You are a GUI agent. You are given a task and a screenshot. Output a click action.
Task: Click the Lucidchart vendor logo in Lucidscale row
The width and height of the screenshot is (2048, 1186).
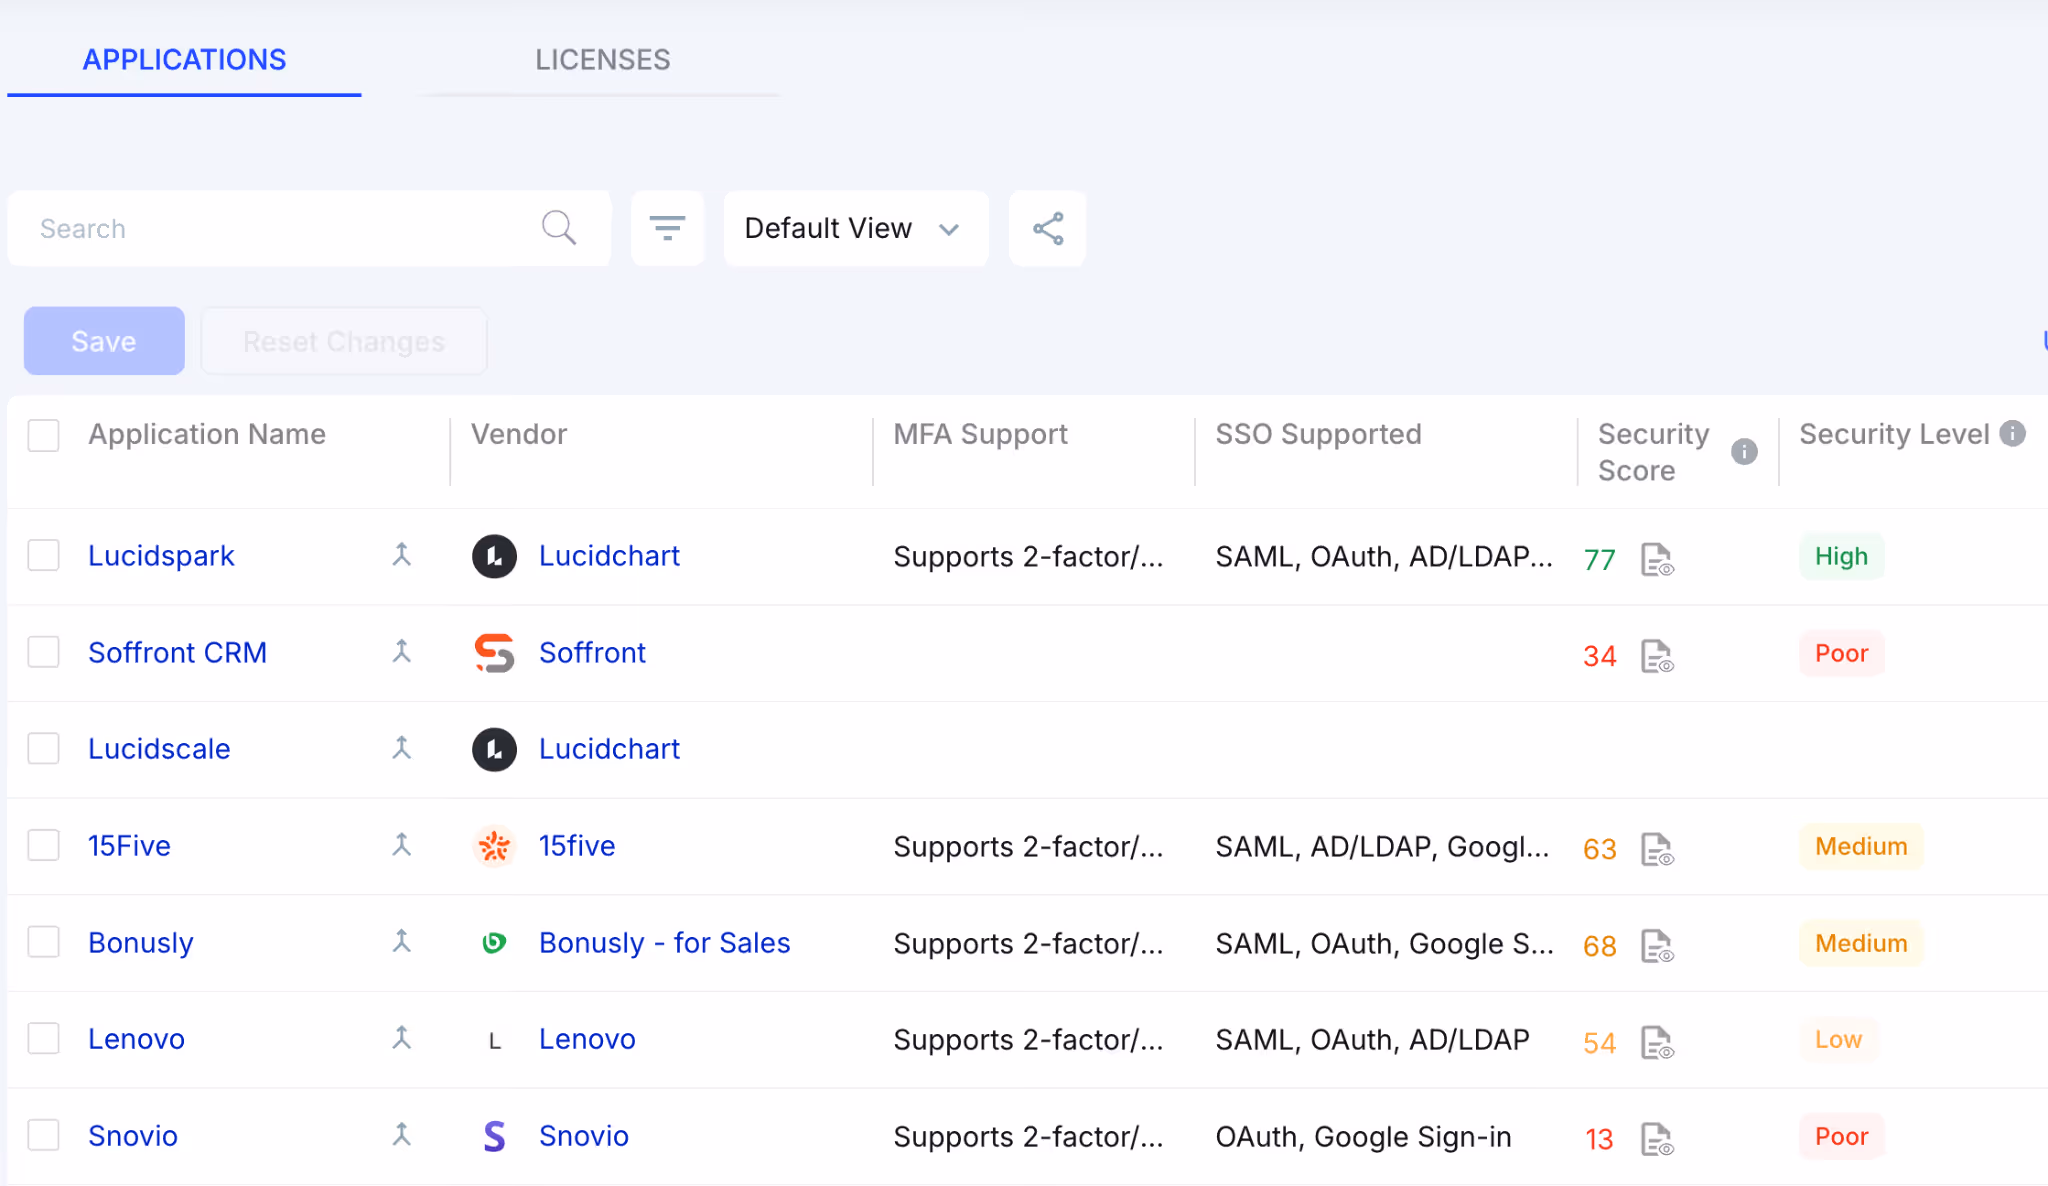click(494, 750)
